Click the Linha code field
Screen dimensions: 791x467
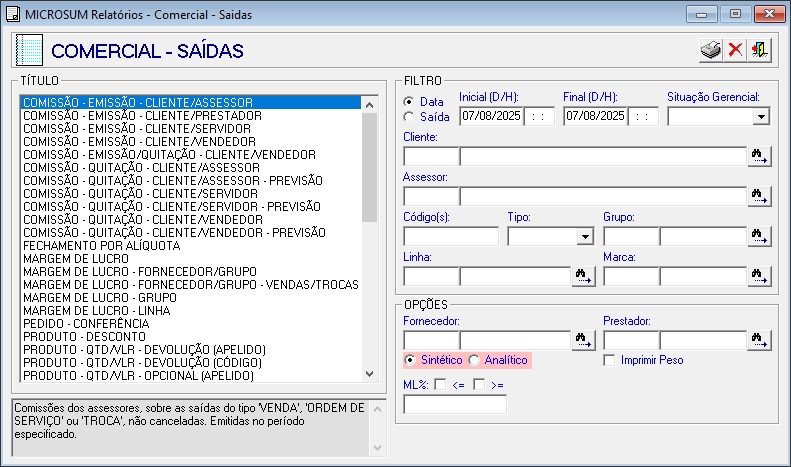pos(431,276)
